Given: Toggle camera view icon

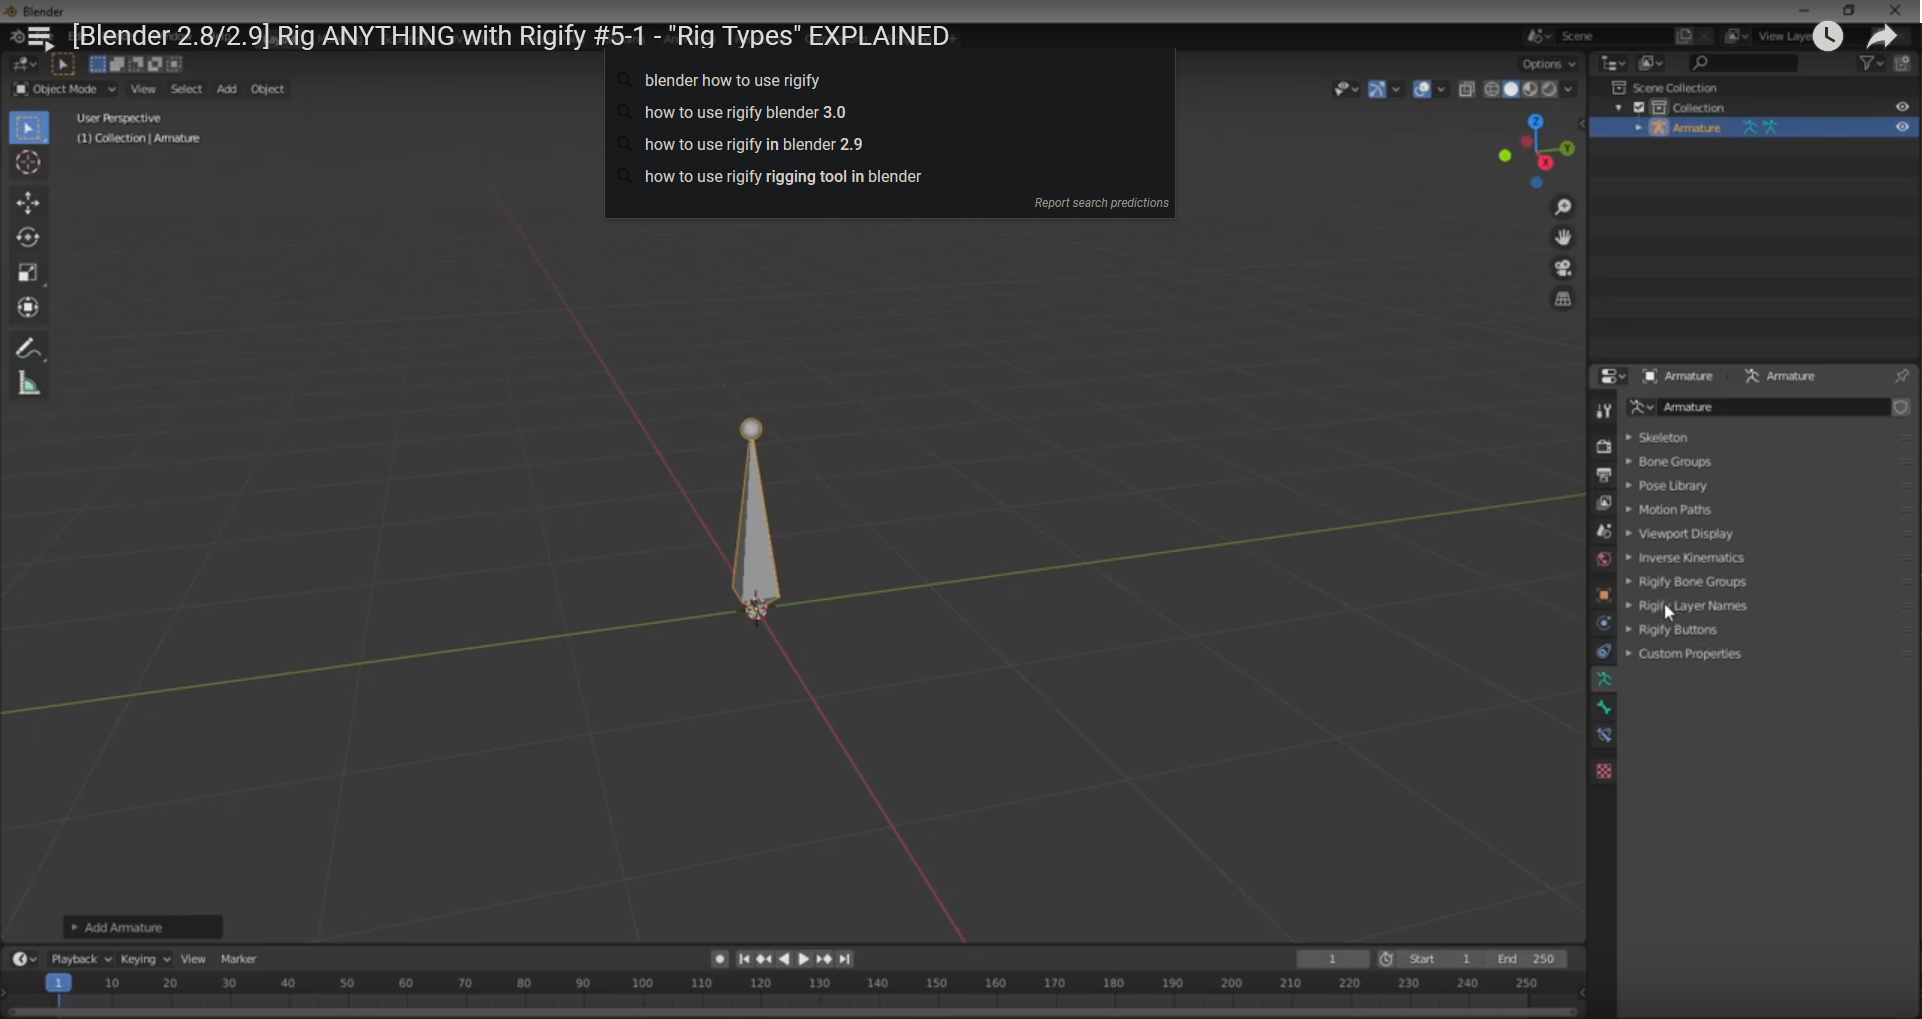Looking at the screenshot, I should coord(1564,269).
